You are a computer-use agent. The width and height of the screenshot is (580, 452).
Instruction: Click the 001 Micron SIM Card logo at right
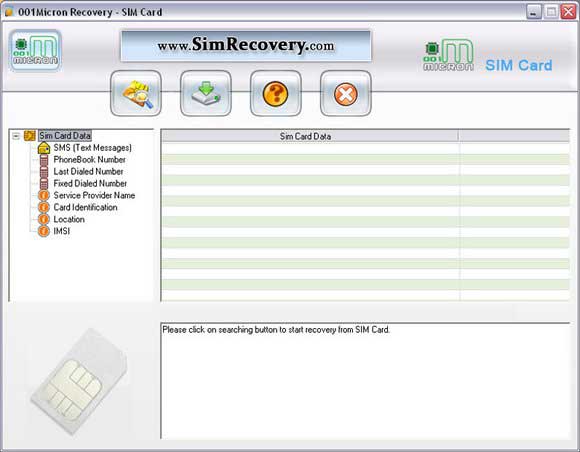(488, 56)
